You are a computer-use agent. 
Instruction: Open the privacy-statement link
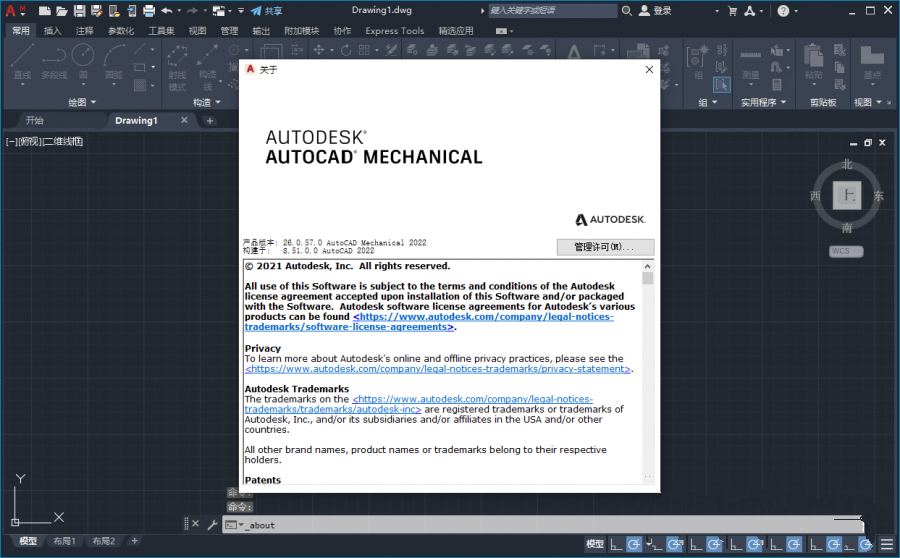point(438,369)
